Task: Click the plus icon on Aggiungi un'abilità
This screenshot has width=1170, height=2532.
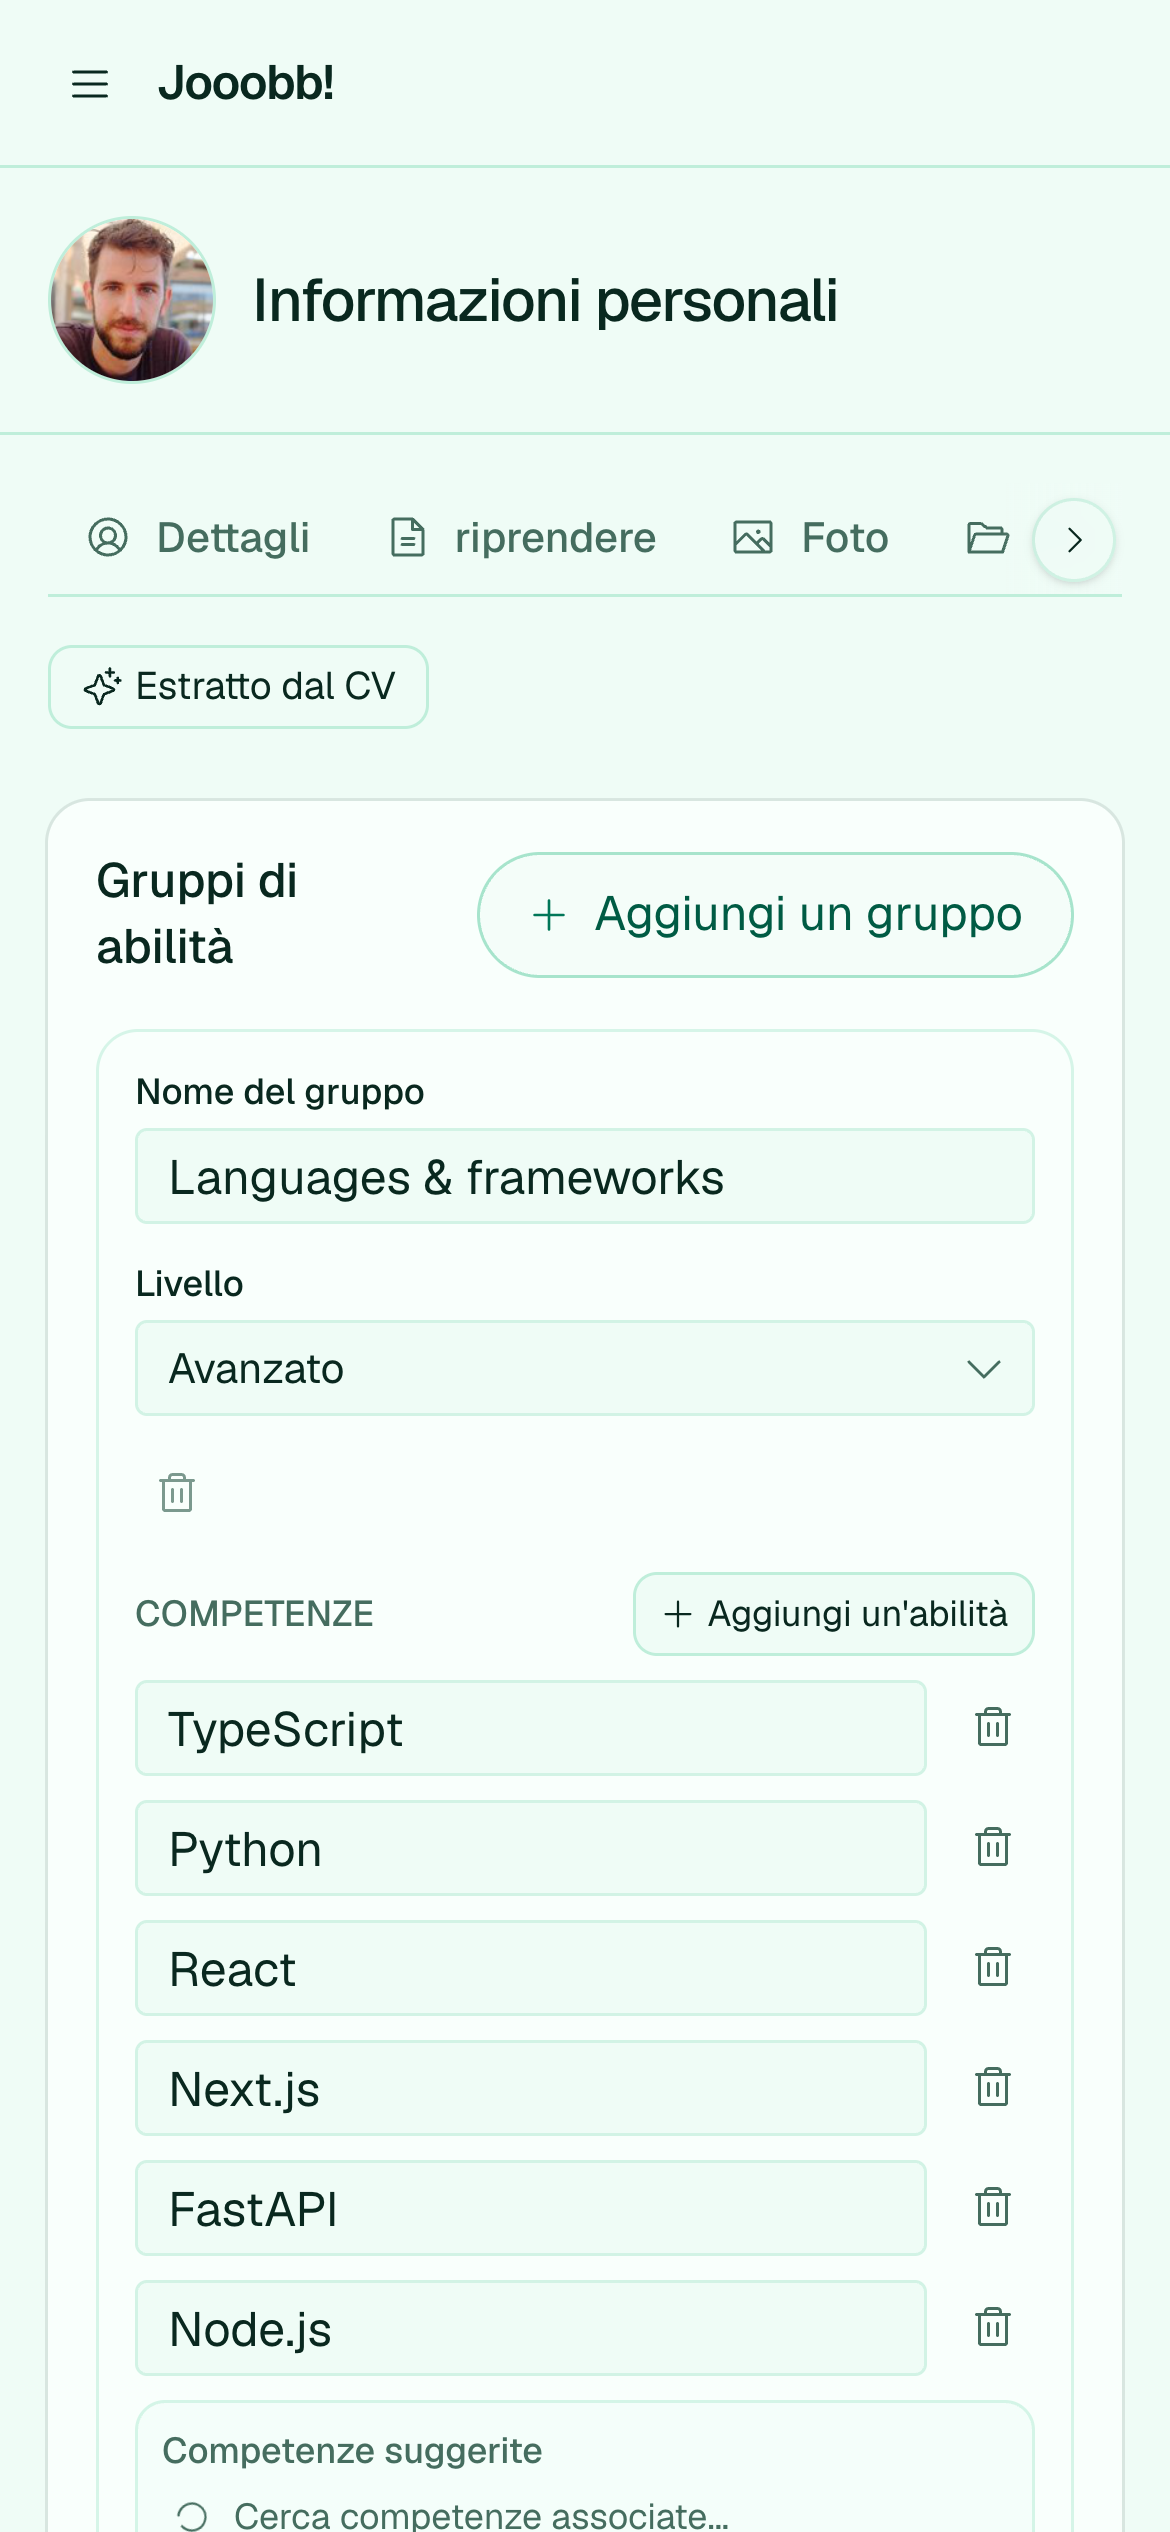Action: pos(678,1614)
